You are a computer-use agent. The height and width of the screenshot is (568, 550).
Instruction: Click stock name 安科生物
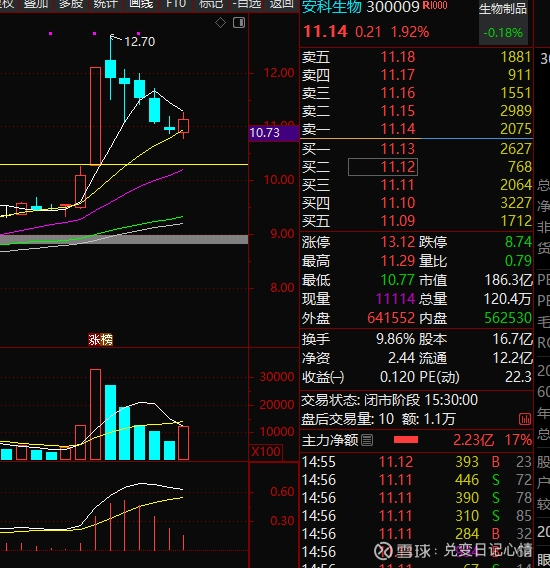click(332, 7)
